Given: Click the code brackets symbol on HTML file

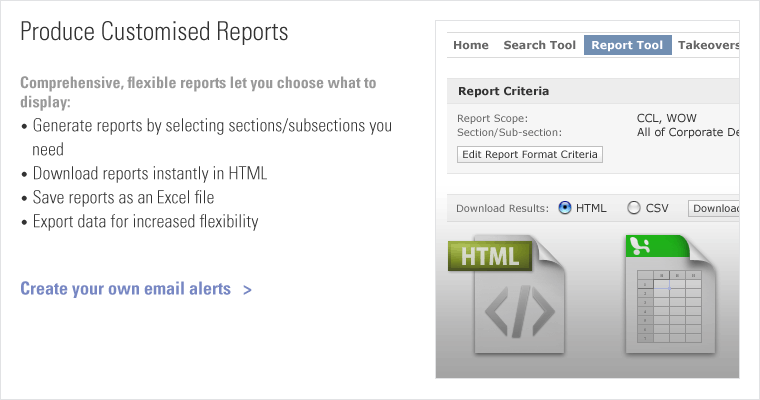Looking at the screenshot, I should coord(519,314).
